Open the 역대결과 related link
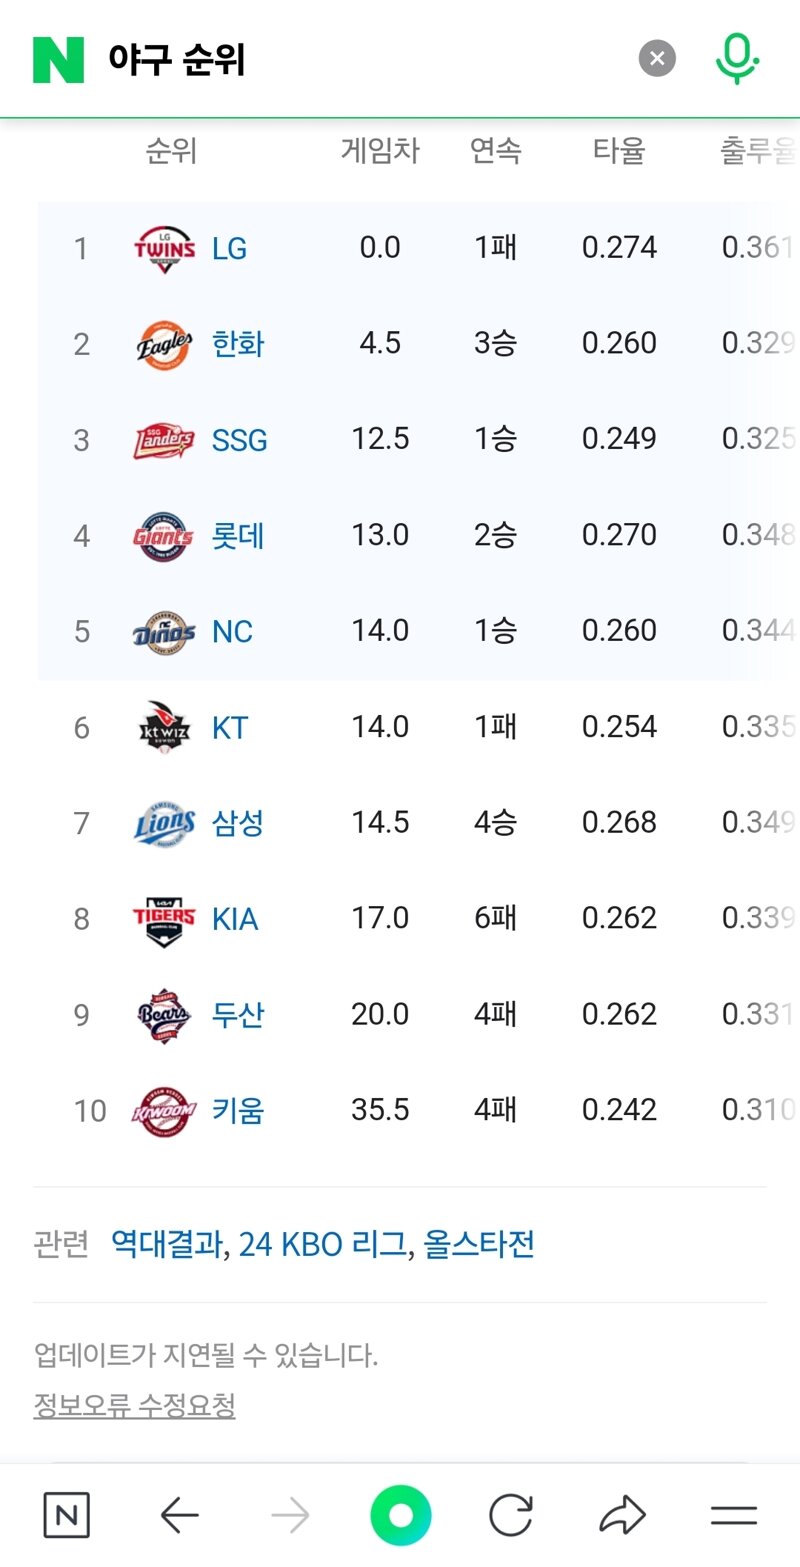Viewport: 800px width, 1567px height. tap(166, 1245)
